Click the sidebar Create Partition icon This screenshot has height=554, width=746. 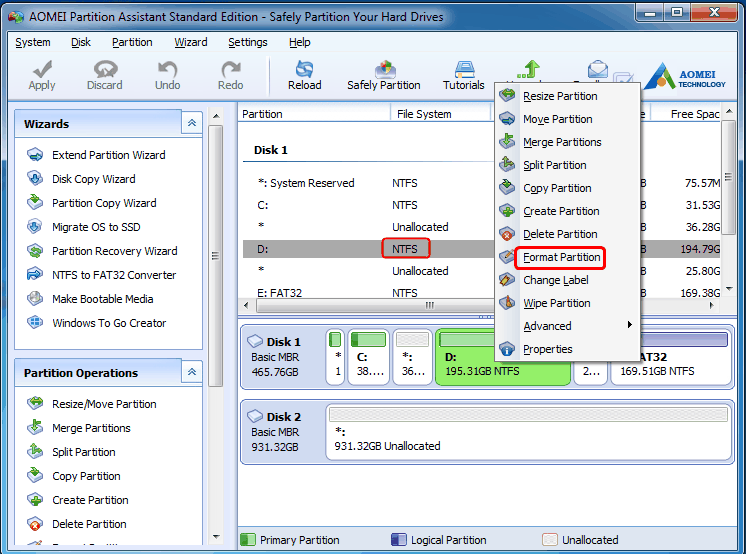[x=35, y=500]
